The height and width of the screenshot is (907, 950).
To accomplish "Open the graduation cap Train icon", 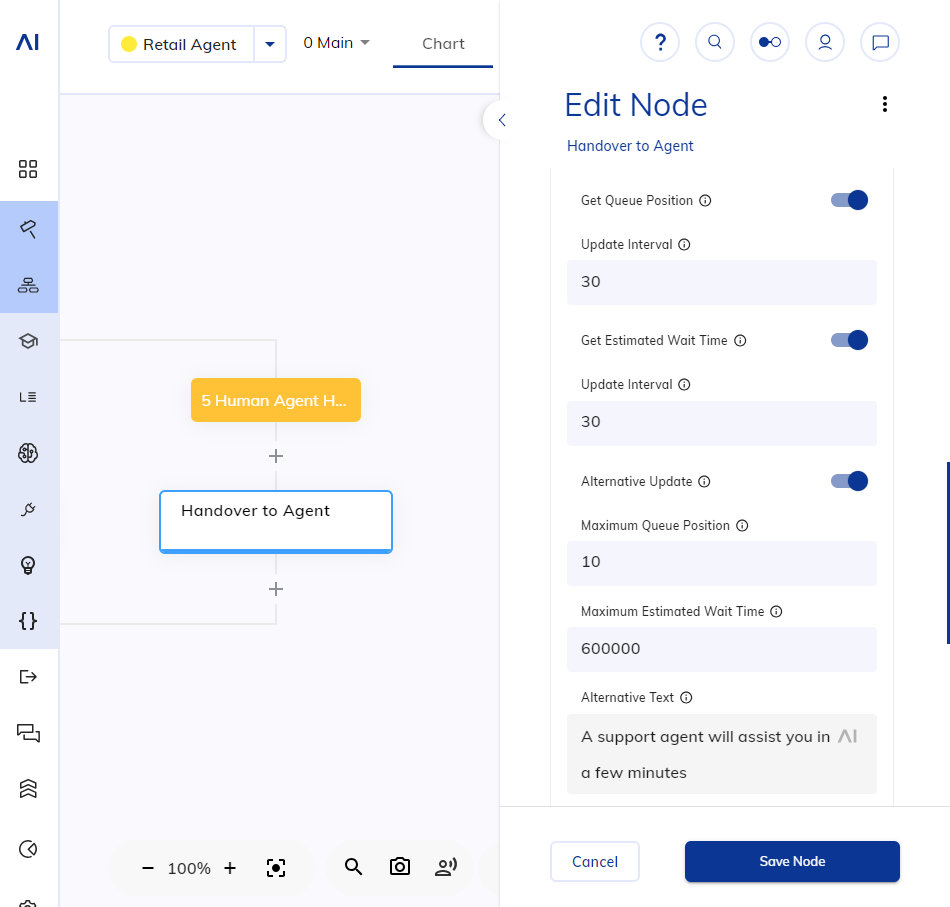I will pyautogui.click(x=28, y=341).
